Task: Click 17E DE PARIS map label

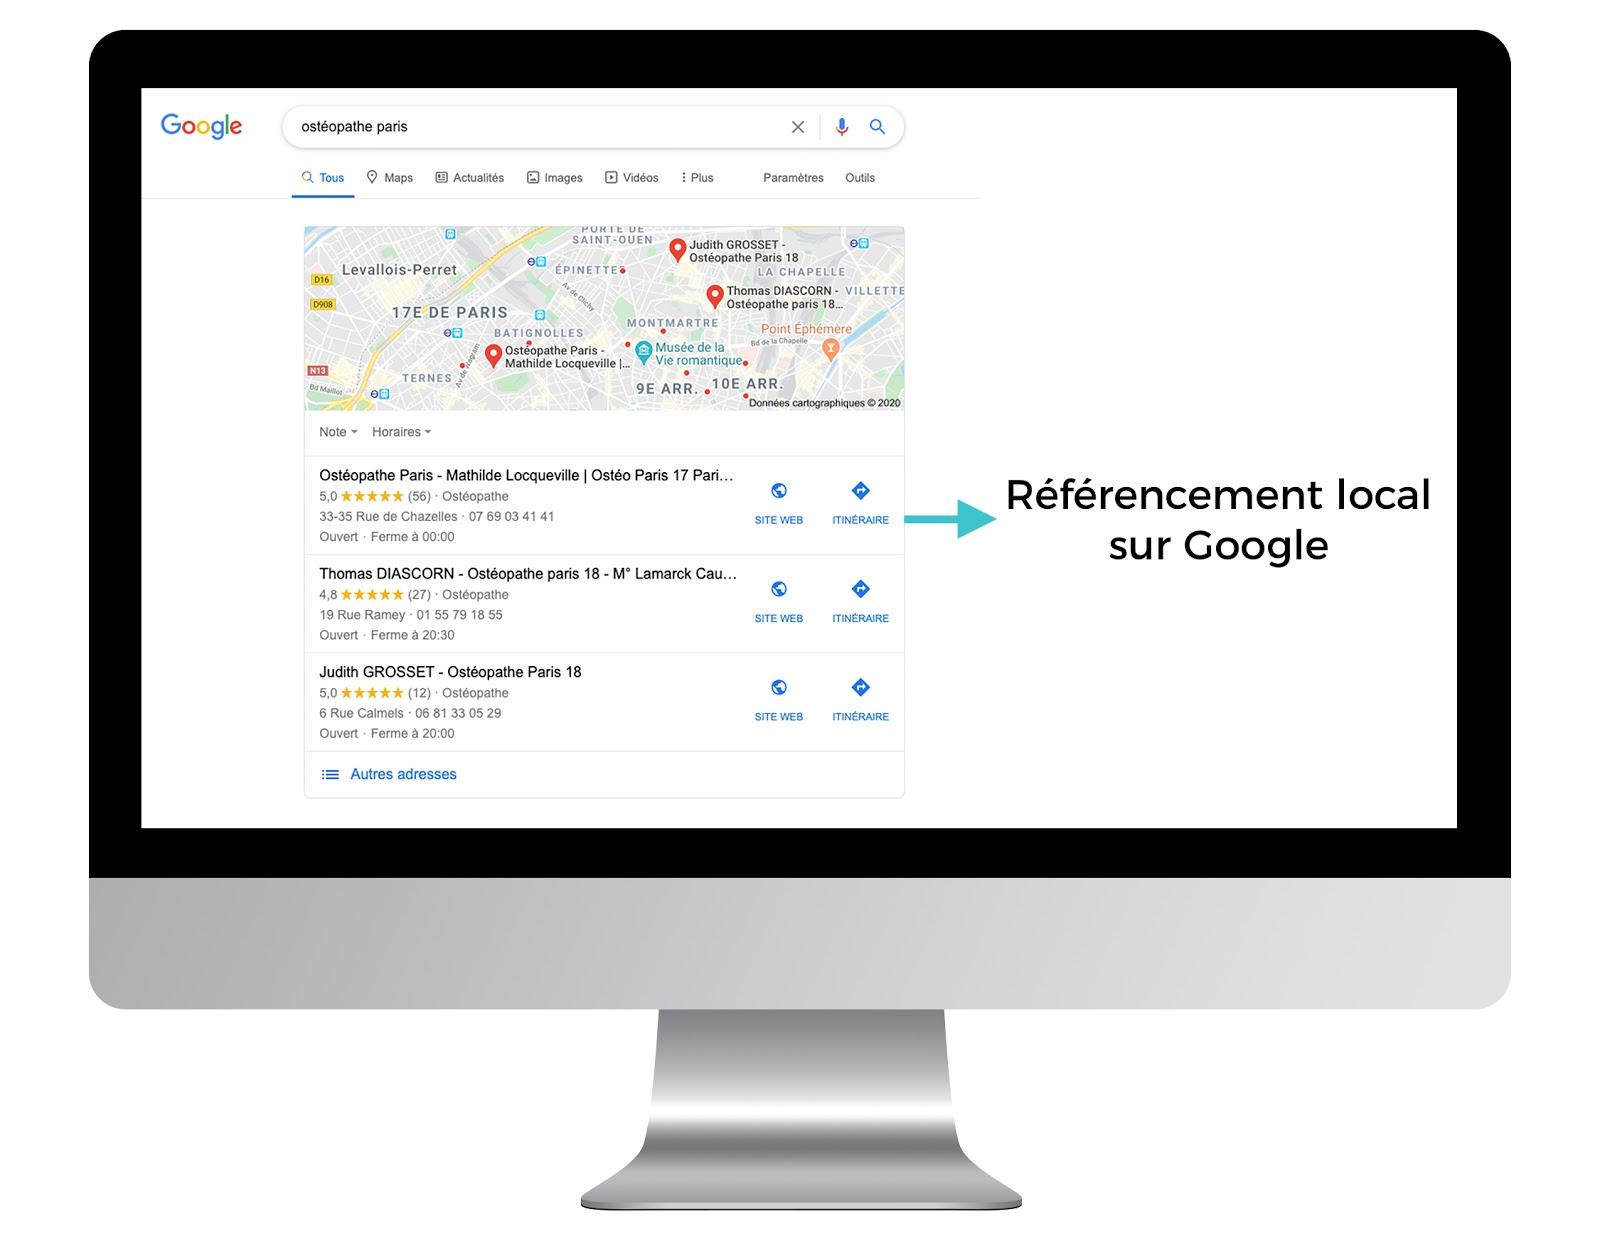Action: click(x=450, y=312)
